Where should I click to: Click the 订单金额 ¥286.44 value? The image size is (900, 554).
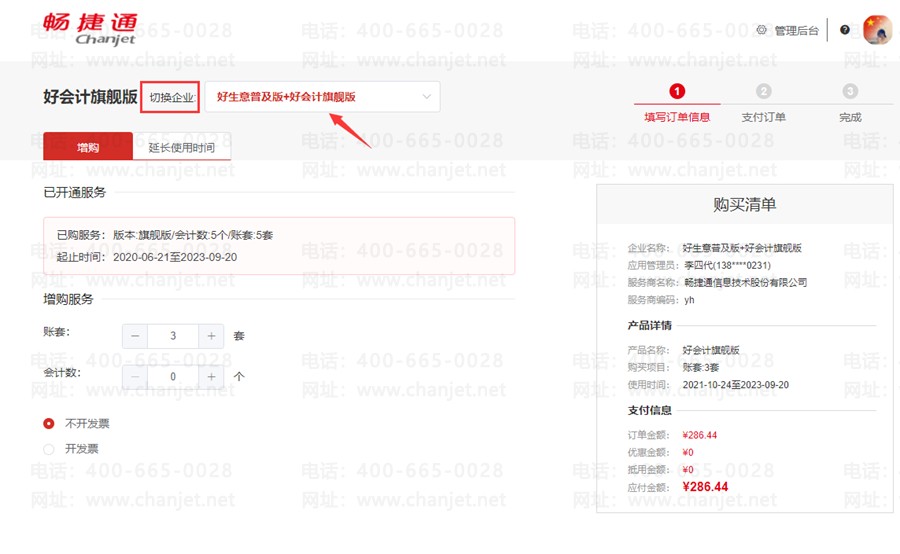click(x=700, y=435)
